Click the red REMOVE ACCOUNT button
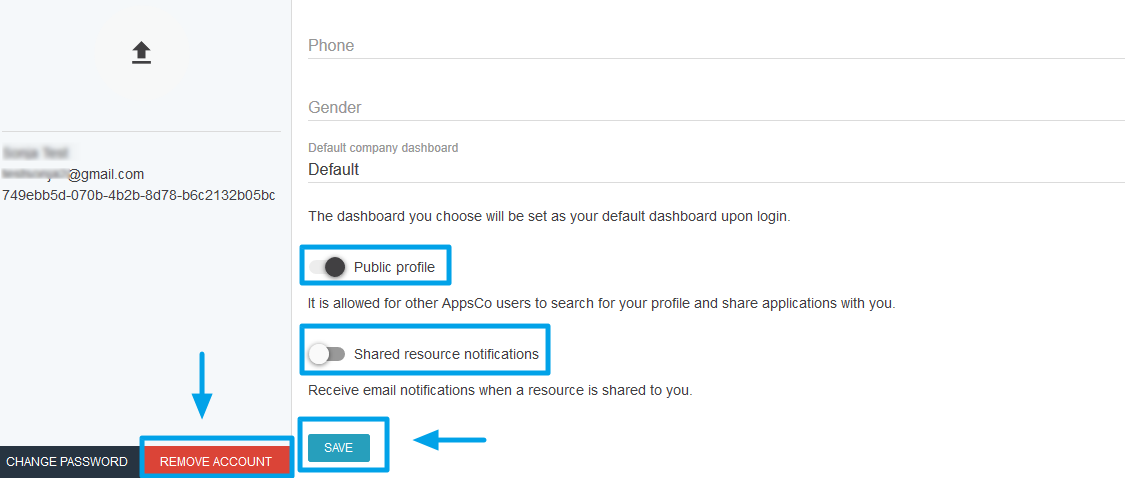 tap(216, 462)
